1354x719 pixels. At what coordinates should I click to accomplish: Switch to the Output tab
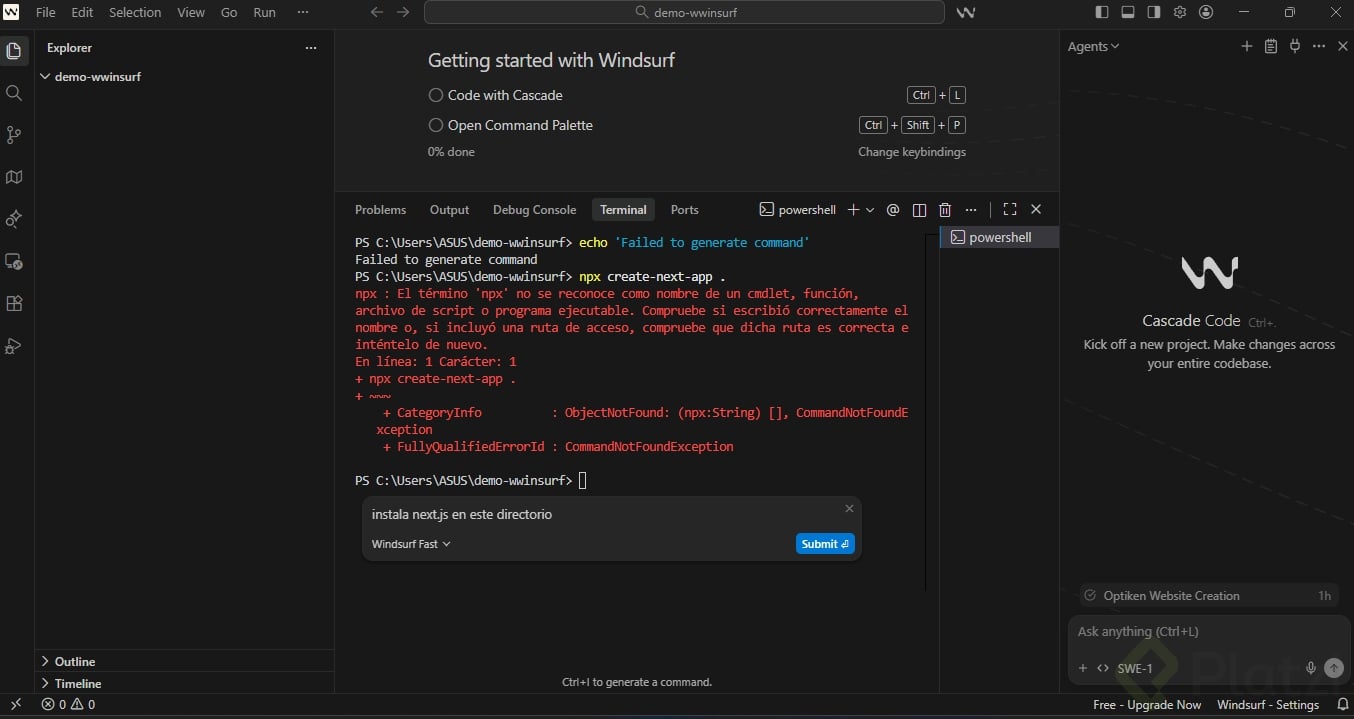[449, 210]
